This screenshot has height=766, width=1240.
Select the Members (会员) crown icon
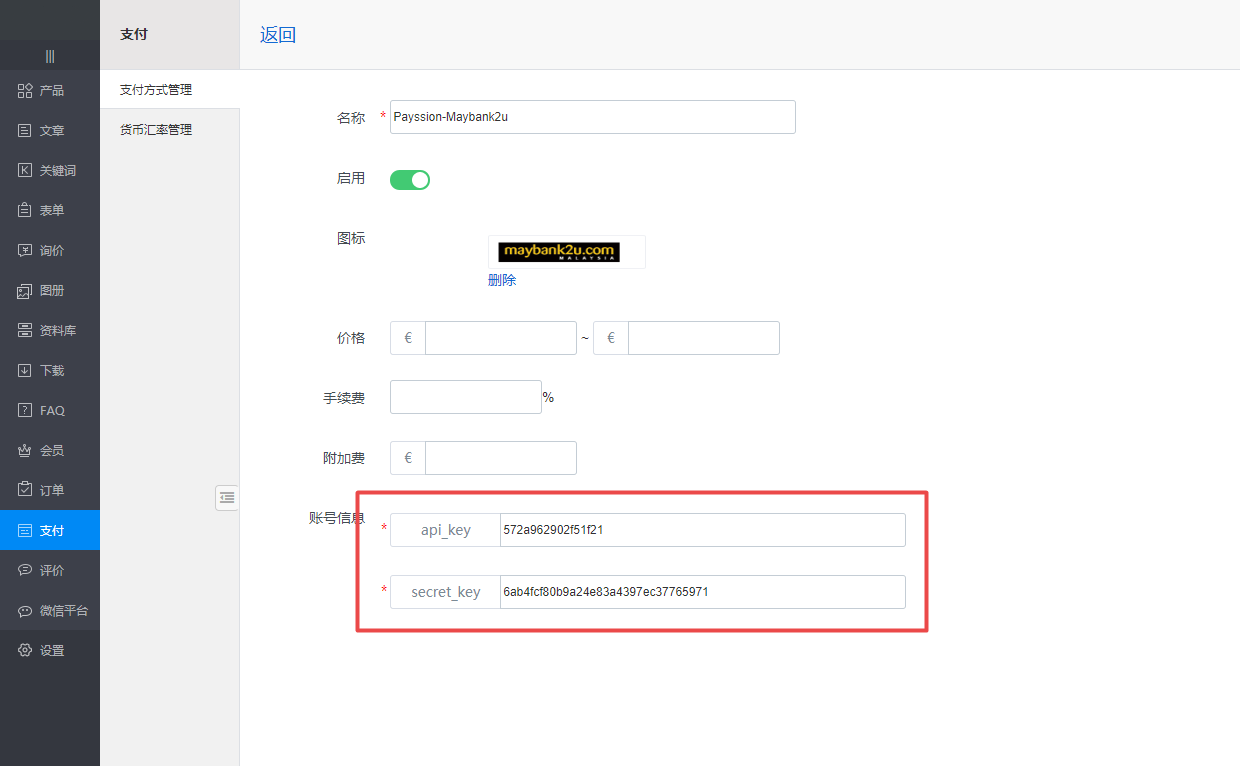25,451
